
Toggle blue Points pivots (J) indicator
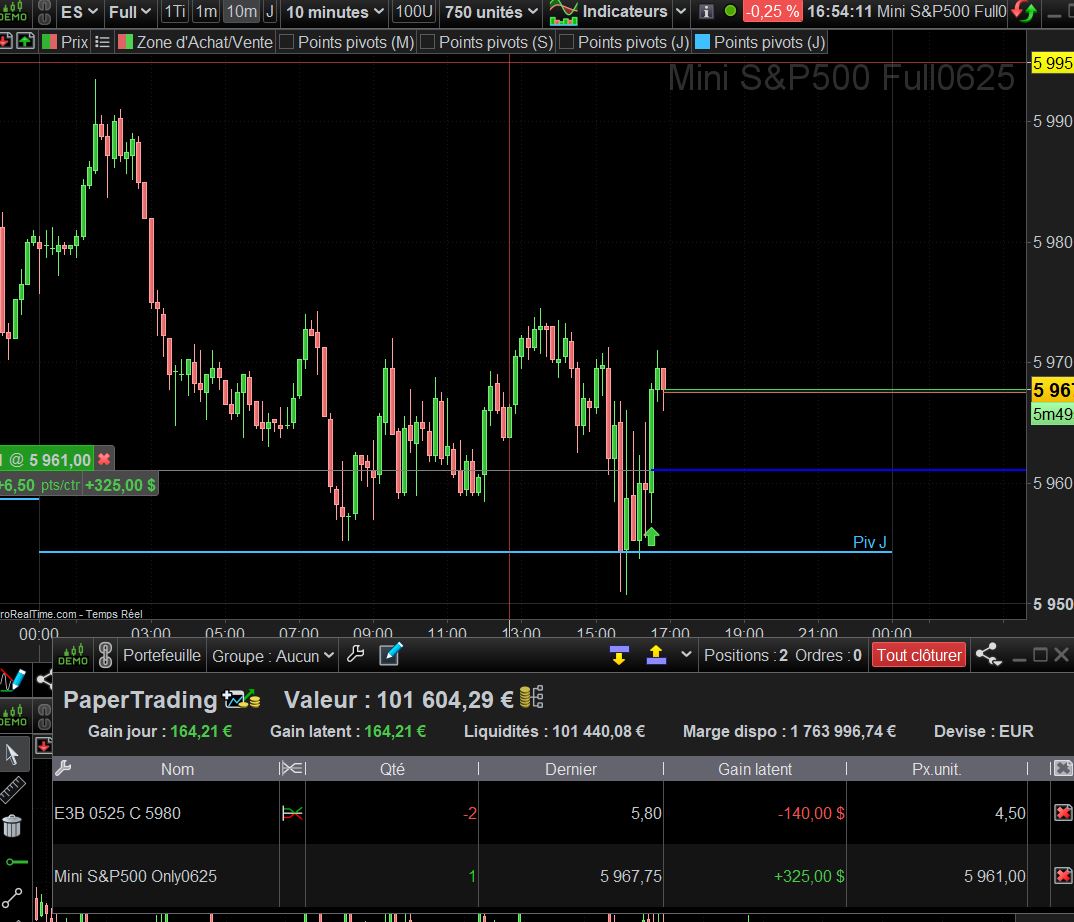(702, 42)
